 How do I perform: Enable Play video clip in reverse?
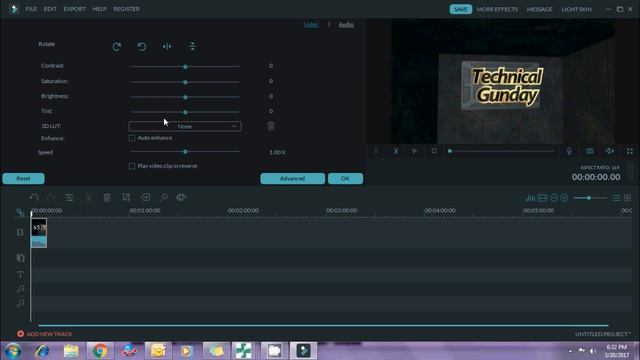[132, 166]
